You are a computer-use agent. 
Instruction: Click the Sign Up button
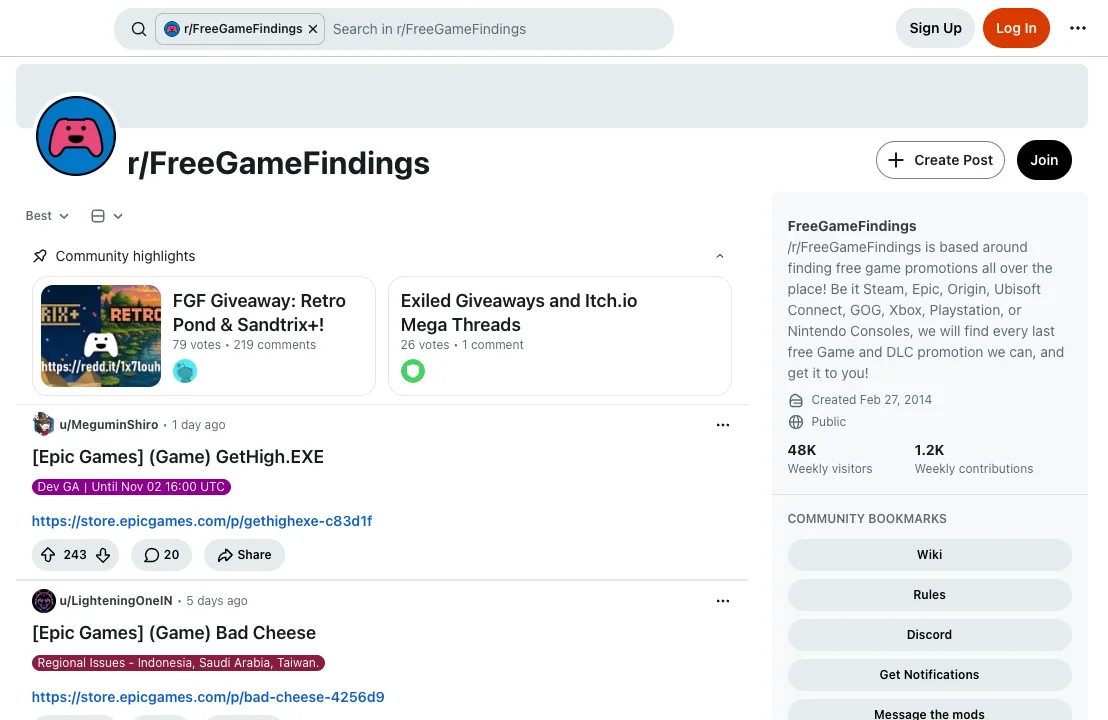click(935, 28)
